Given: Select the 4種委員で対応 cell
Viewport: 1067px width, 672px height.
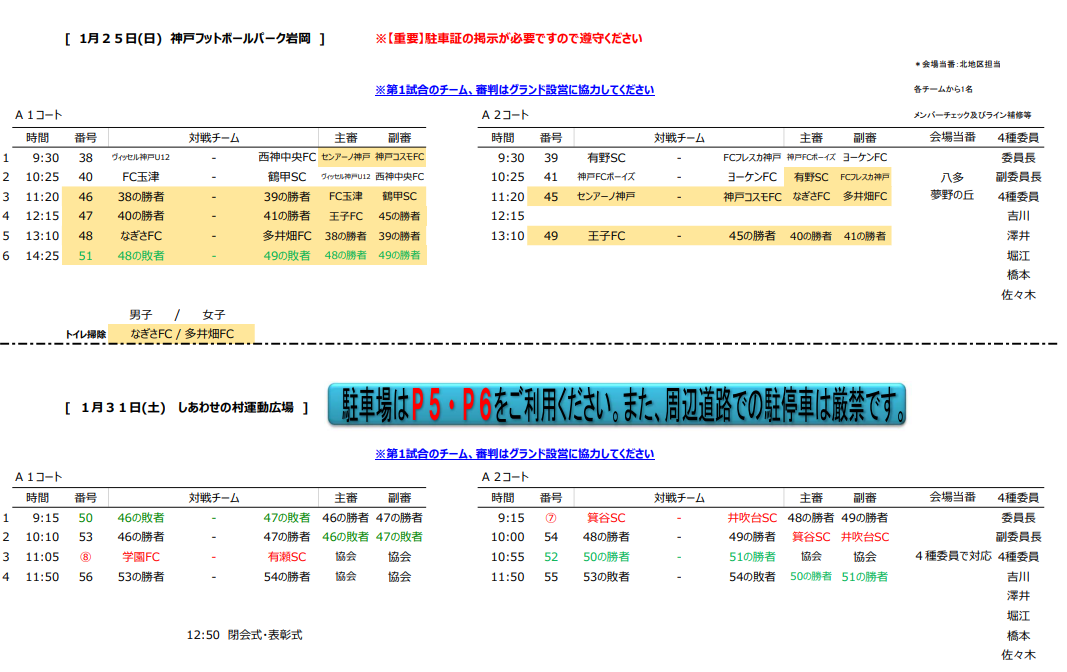Looking at the screenshot, I should [953, 556].
